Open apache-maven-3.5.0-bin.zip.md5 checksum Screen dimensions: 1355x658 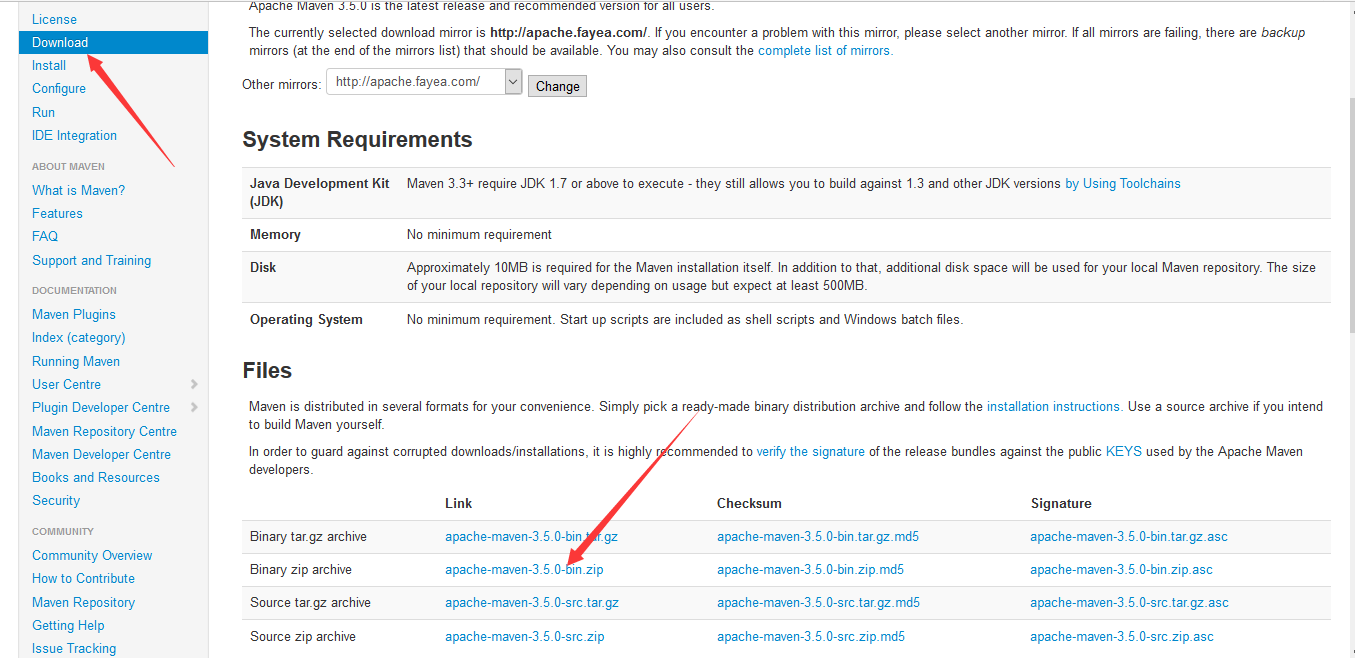[x=810, y=569]
